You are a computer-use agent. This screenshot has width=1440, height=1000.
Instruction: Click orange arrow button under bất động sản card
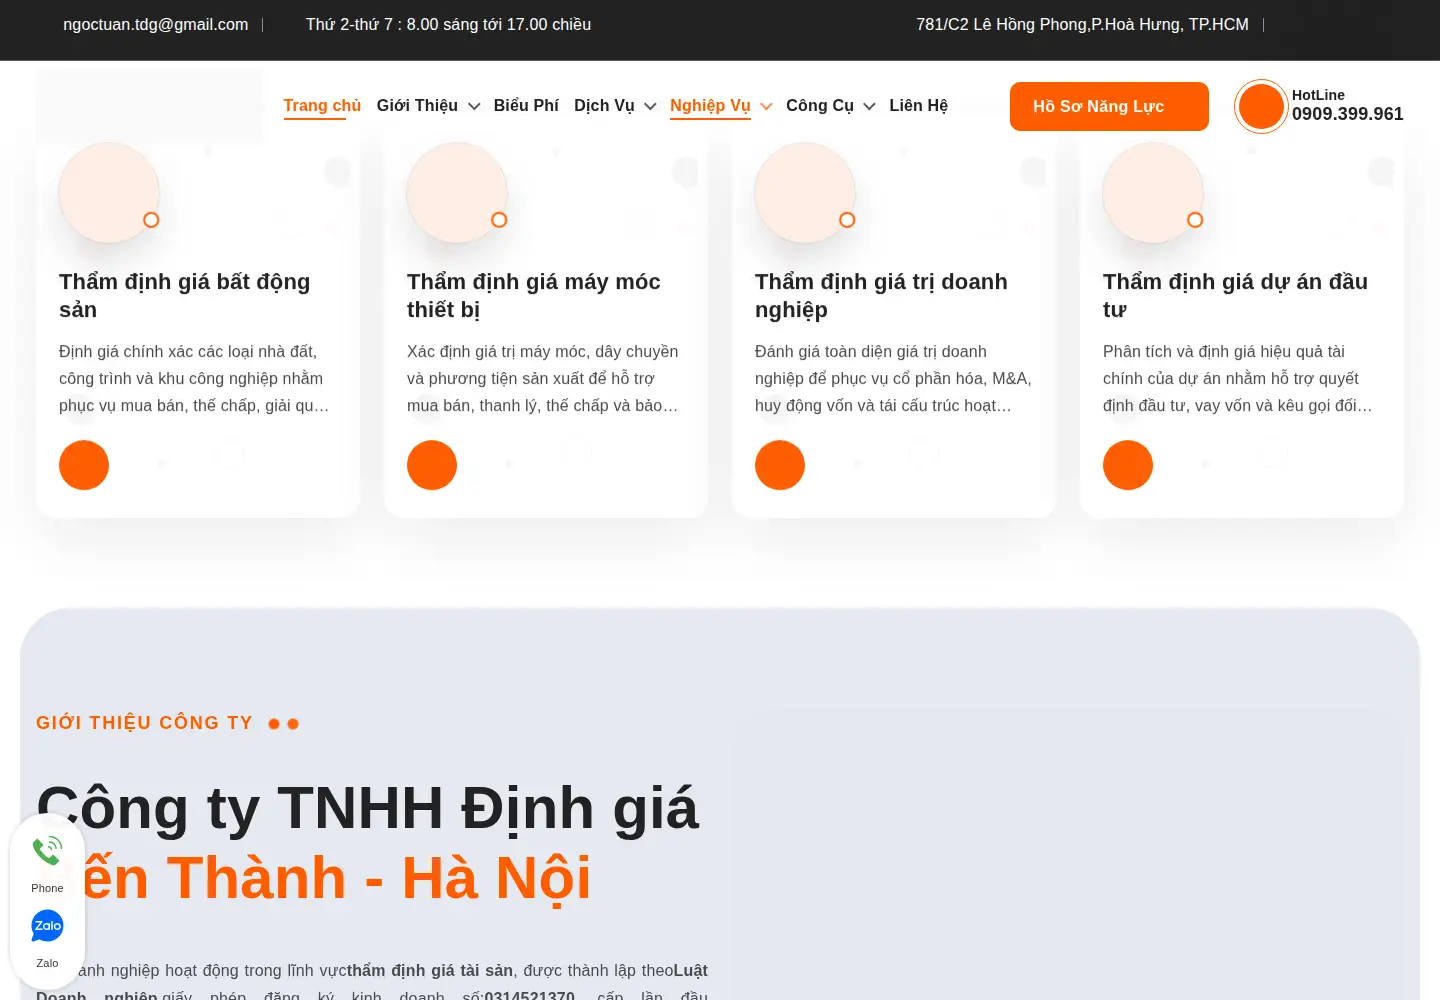coord(84,465)
